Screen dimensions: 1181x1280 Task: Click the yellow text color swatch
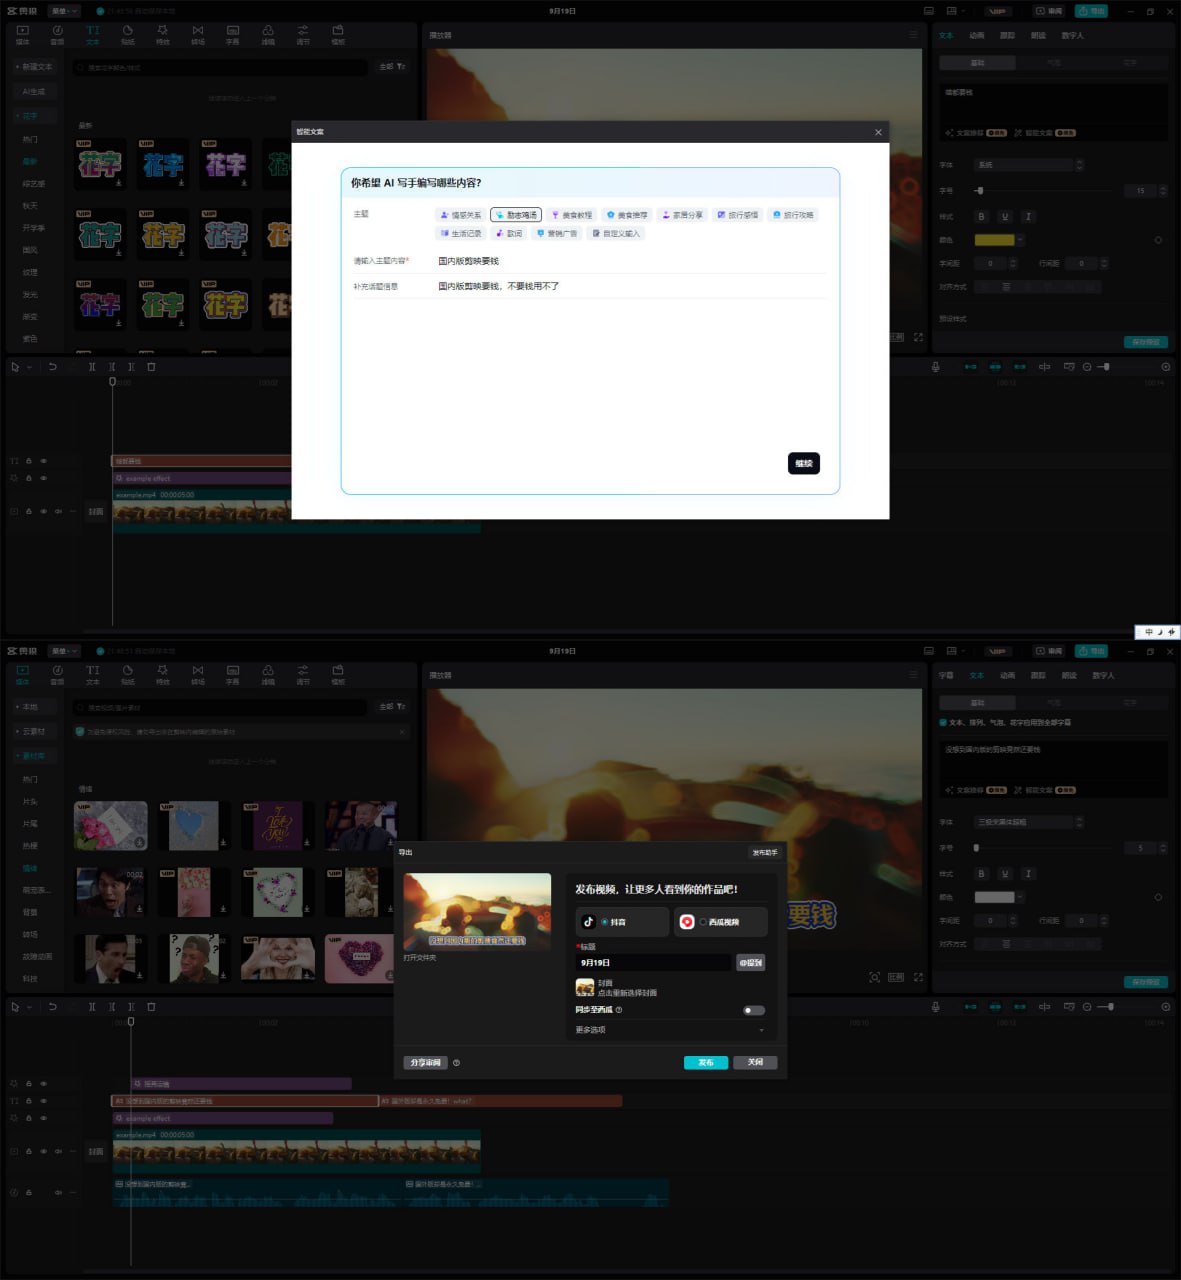tap(994, 240)
